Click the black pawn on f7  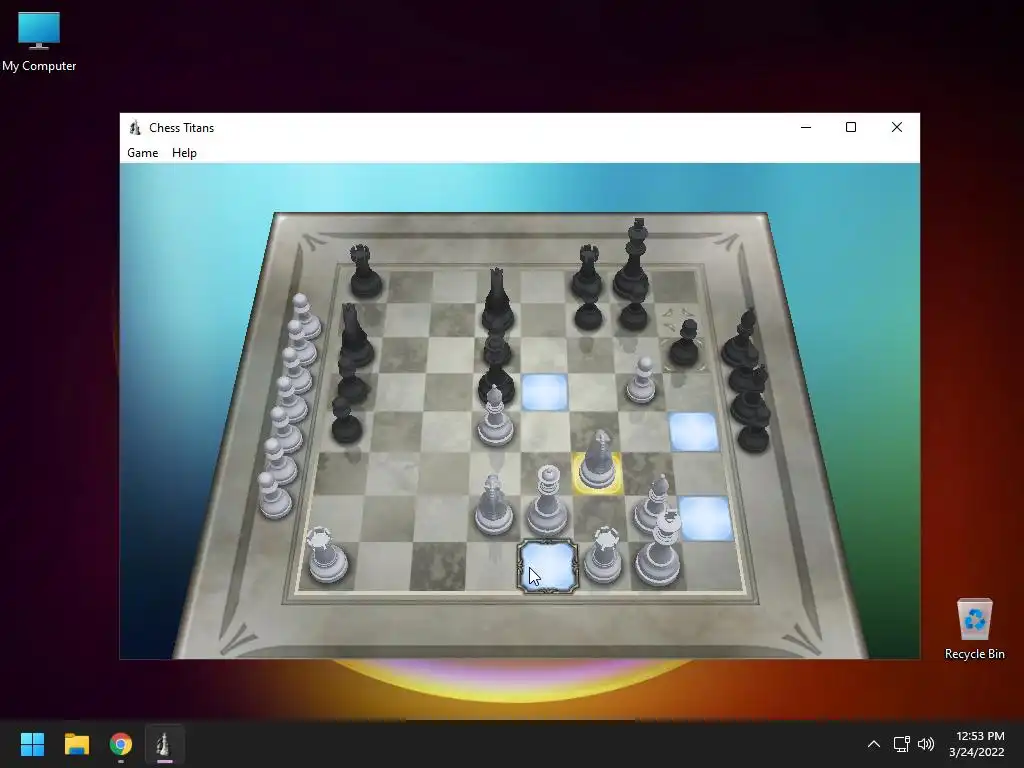point(588,313)
